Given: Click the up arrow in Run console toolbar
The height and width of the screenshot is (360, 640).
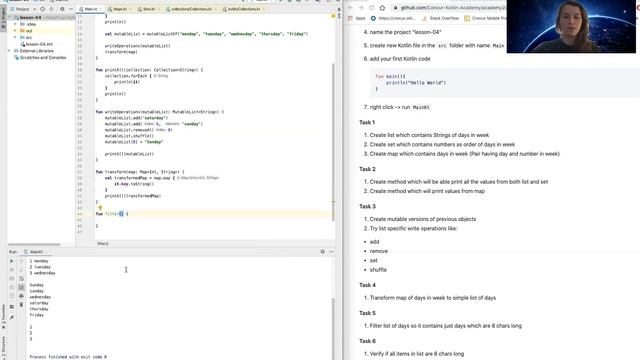Looking at the screenshot, I should (21, 261).
